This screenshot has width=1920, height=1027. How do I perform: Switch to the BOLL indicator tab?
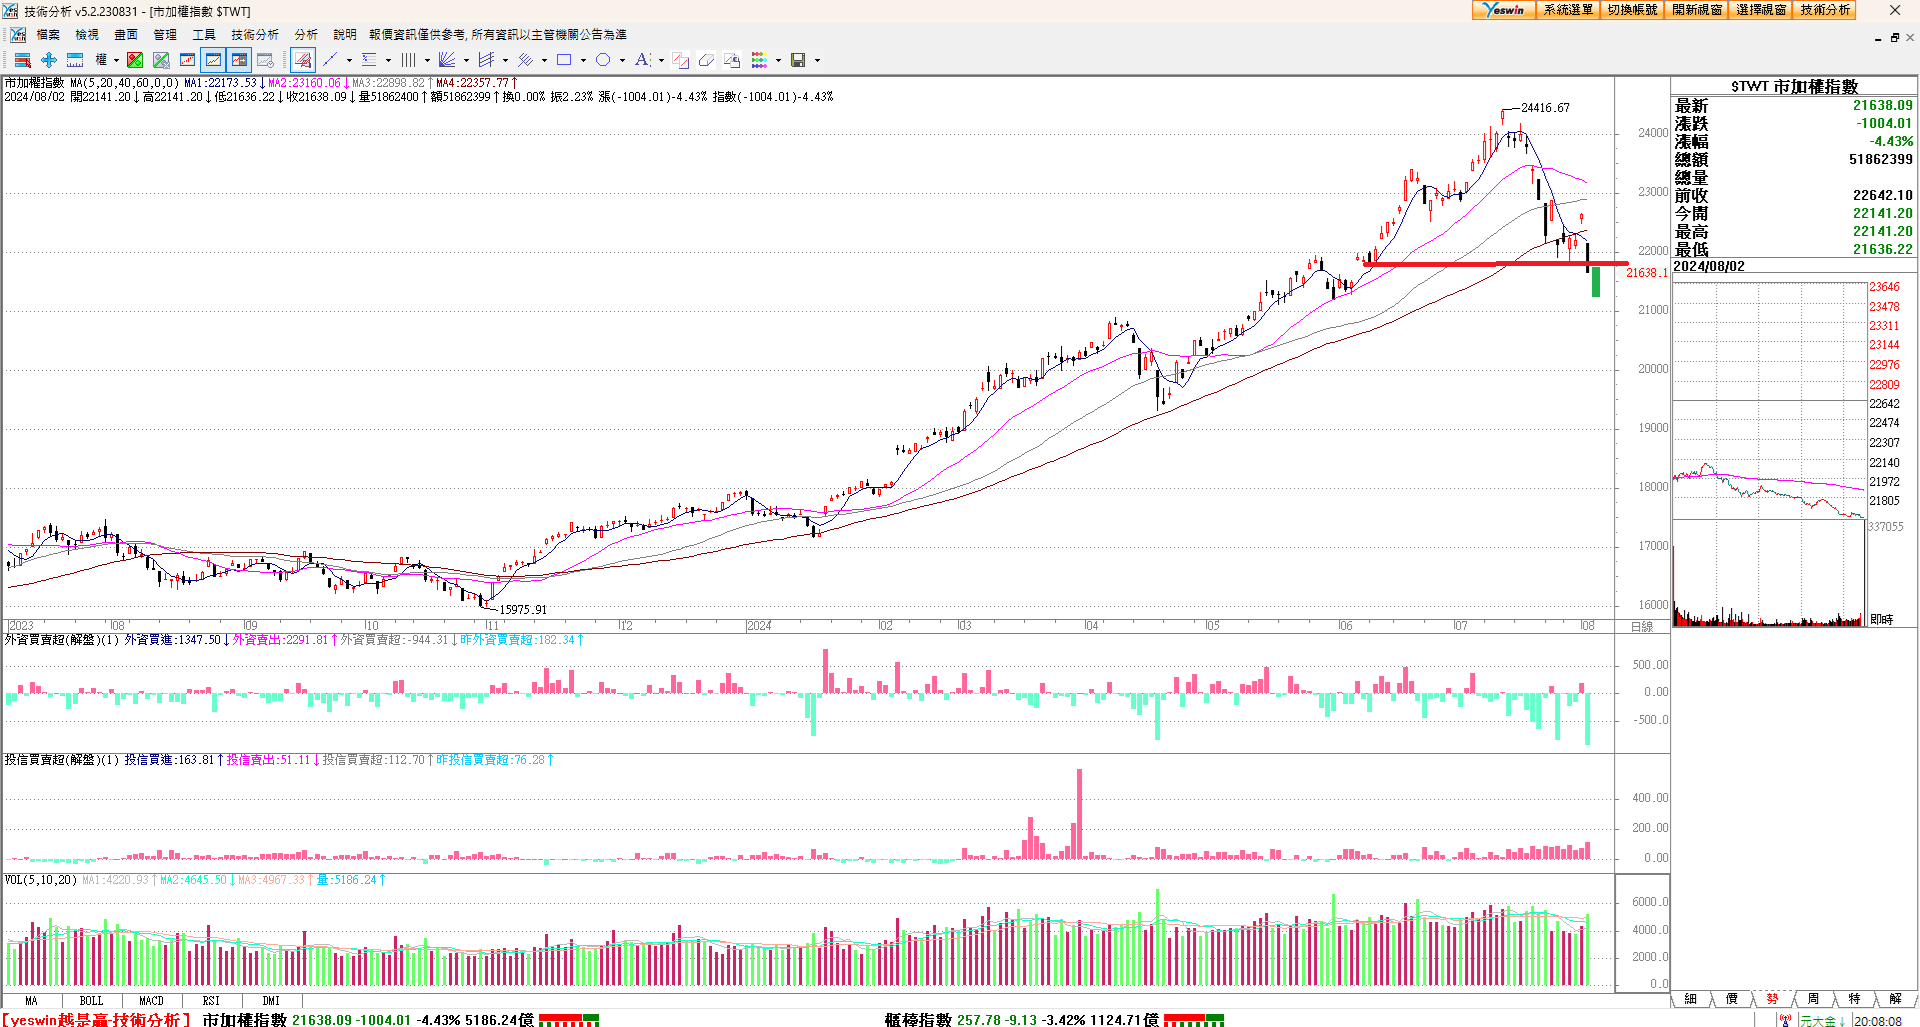pyautogui.click(x=91, y=1001)
